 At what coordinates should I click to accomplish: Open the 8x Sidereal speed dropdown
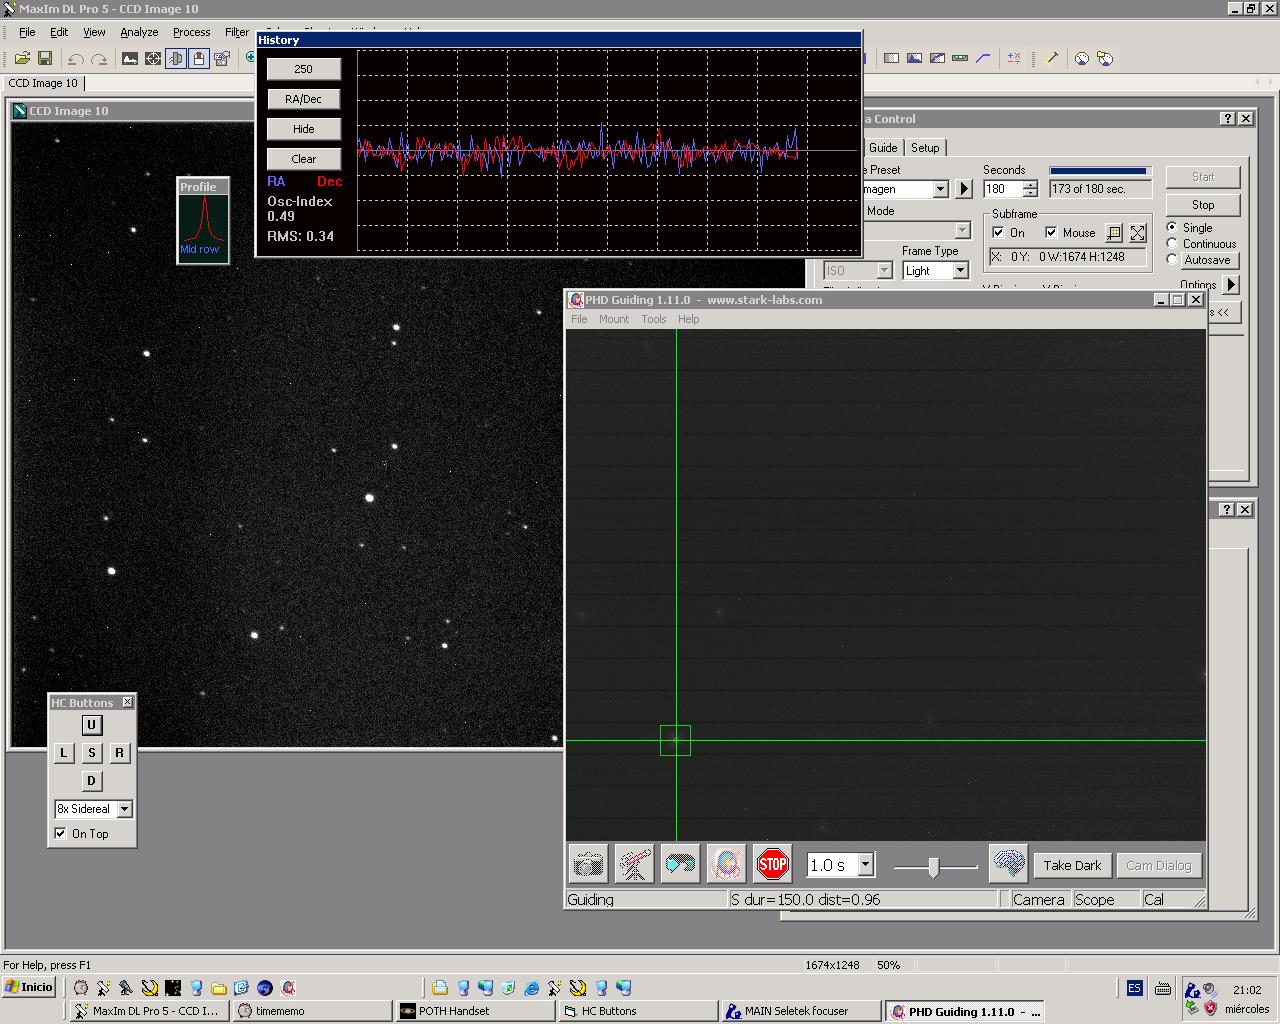point(124,809)
